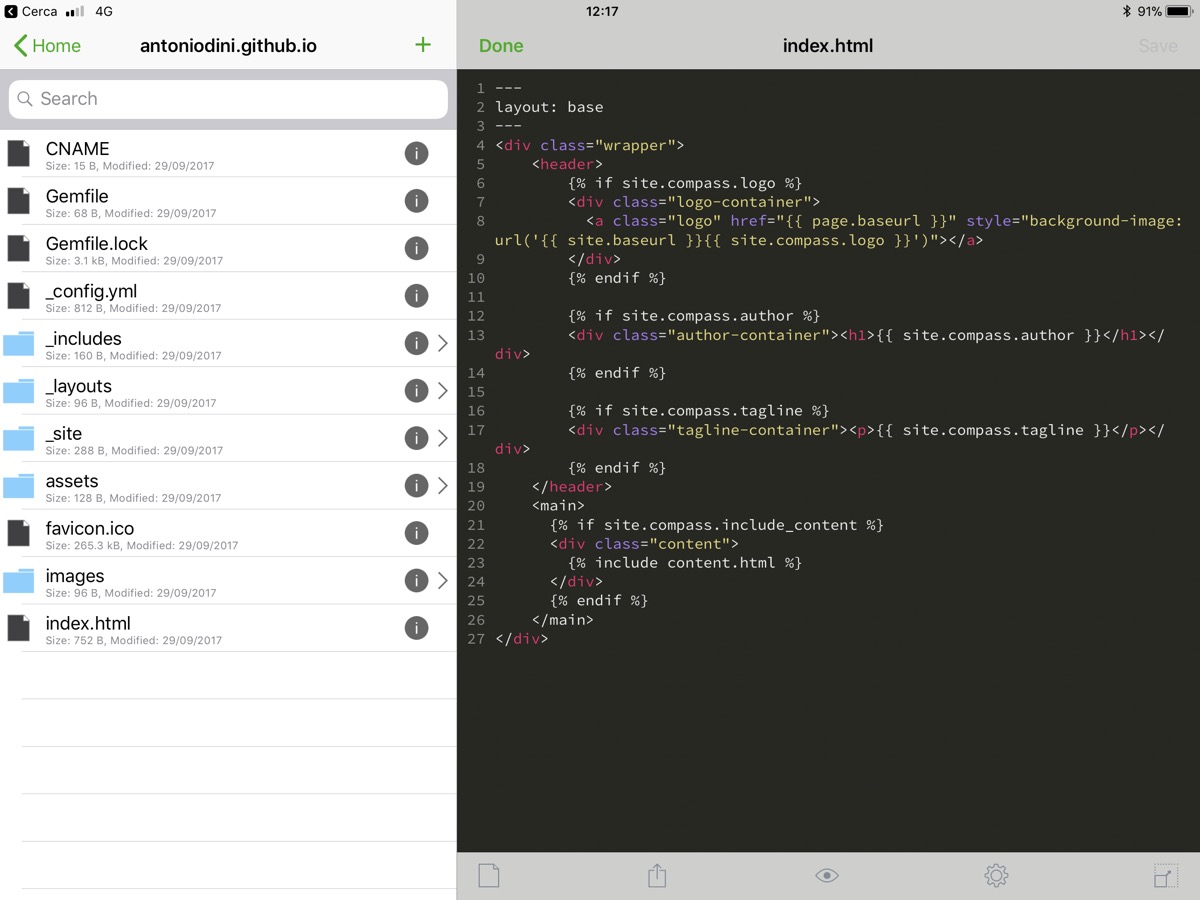Save the index.html file
Image resolution: width=1200 pixels, height=900 pixels.
click(1157, 46)
